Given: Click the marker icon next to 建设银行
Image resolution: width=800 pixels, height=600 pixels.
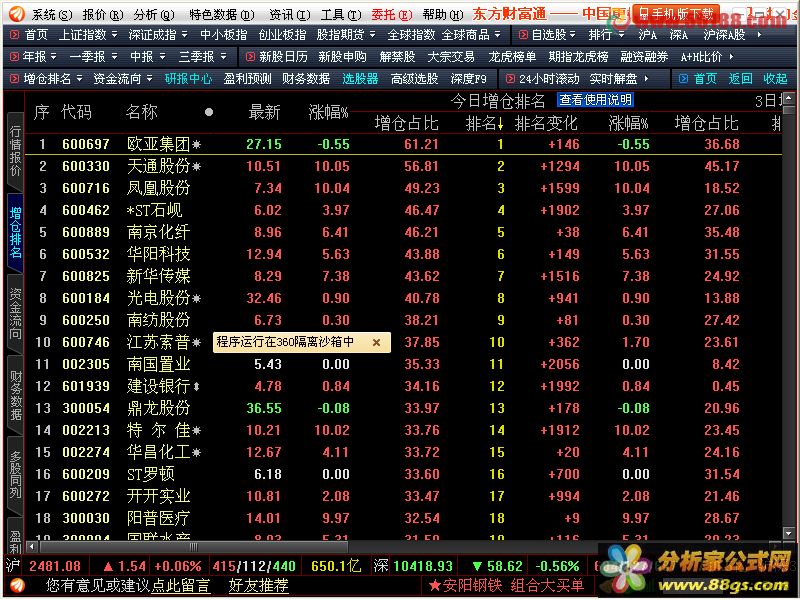Looking at the screenshot, I should pyautogui.click(x=196, y=387).
